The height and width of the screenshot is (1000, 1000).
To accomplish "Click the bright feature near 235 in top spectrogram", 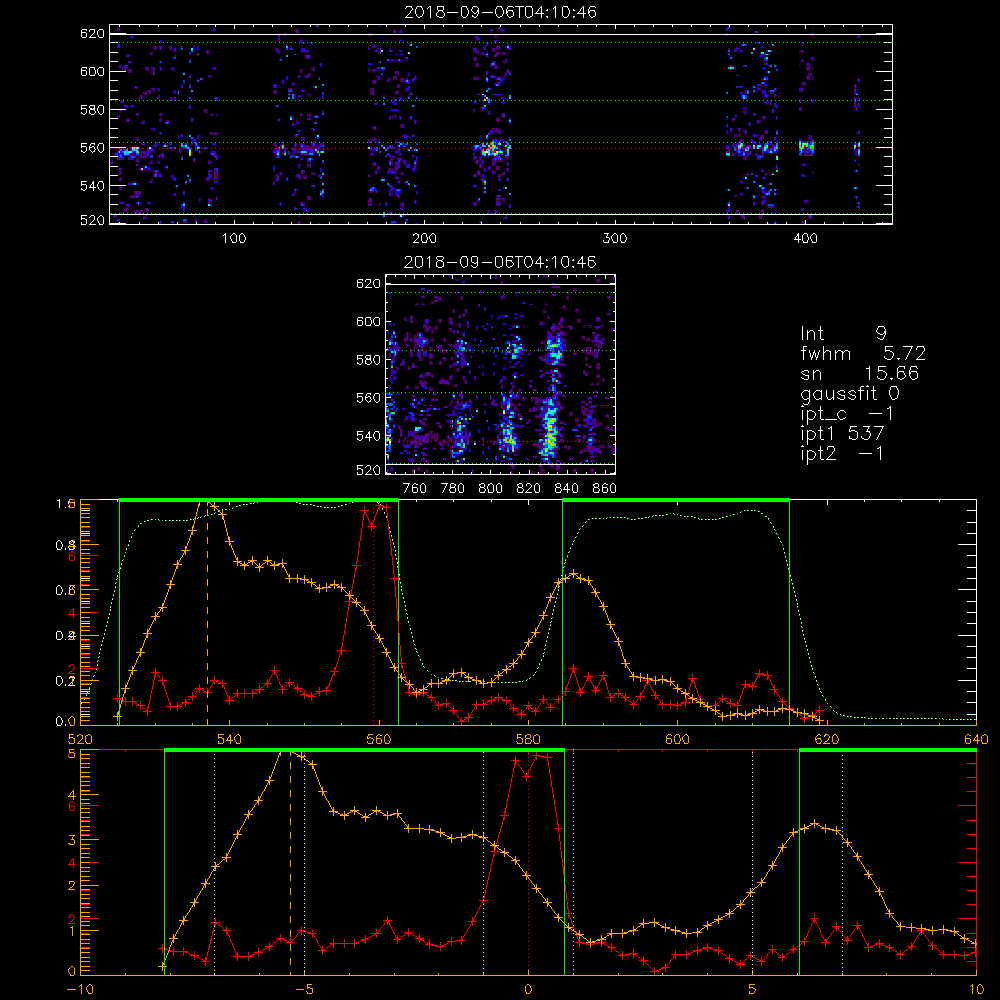I will click(x=492, y=148).
